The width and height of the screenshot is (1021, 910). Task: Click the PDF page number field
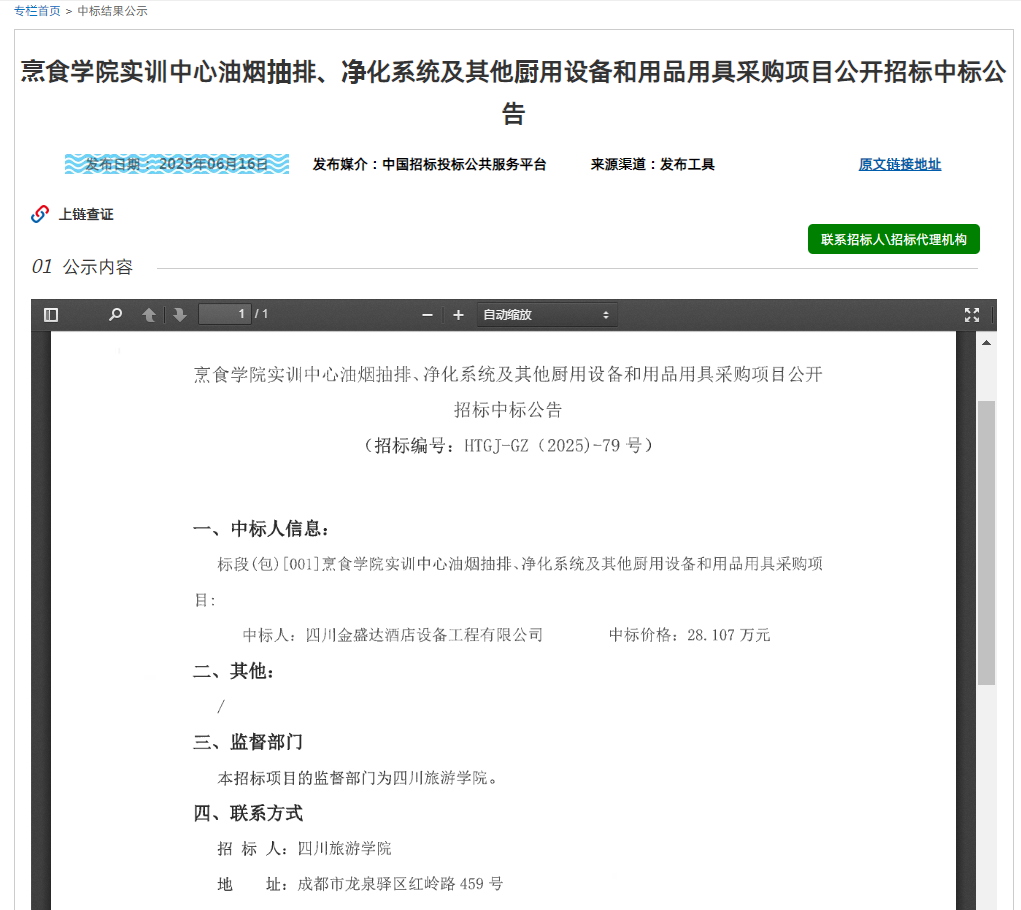[225, 314]
